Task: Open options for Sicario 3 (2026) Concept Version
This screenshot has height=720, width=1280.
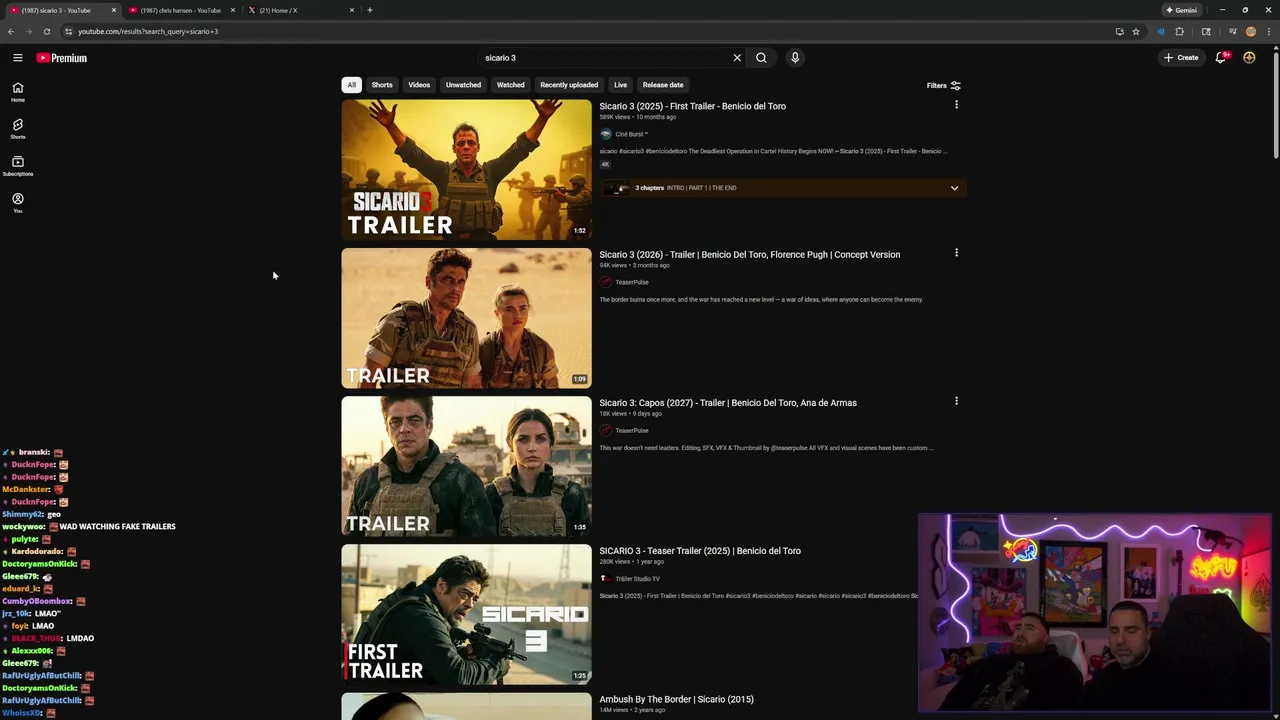Action: pyautogui.click(x=956, y=253)
